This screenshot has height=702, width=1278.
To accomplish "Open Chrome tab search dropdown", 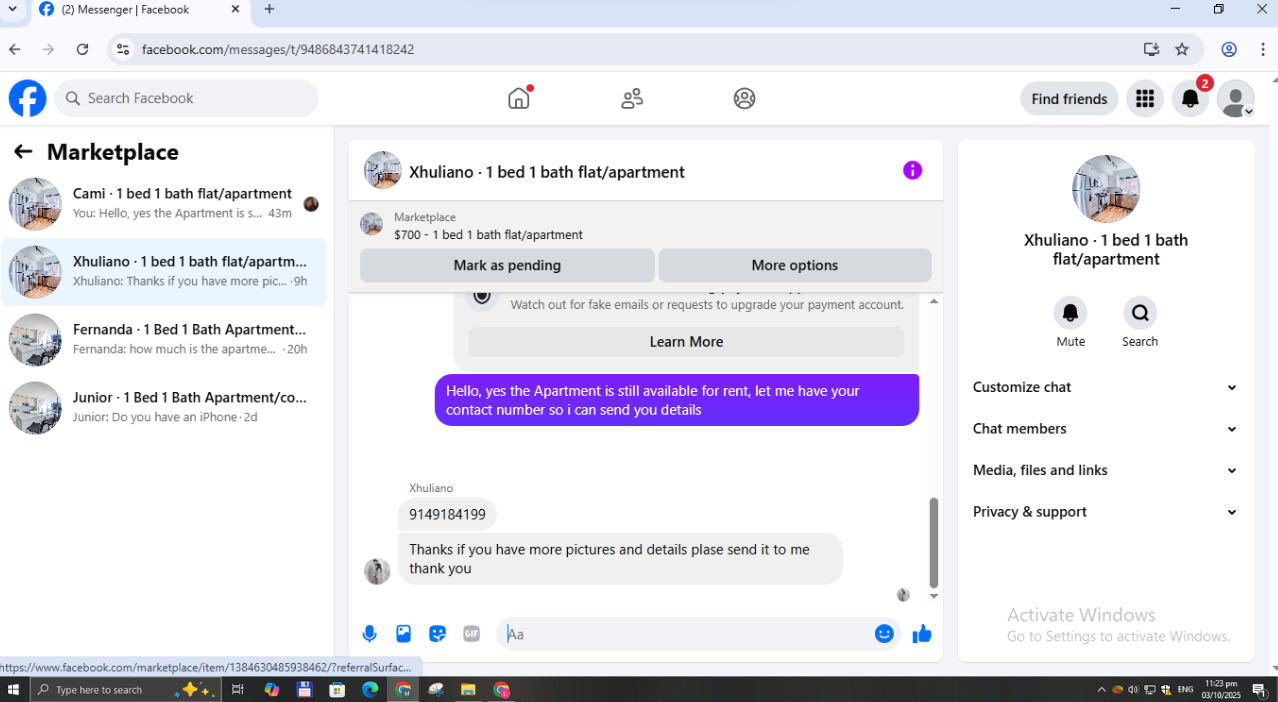I will click(12, 10).
